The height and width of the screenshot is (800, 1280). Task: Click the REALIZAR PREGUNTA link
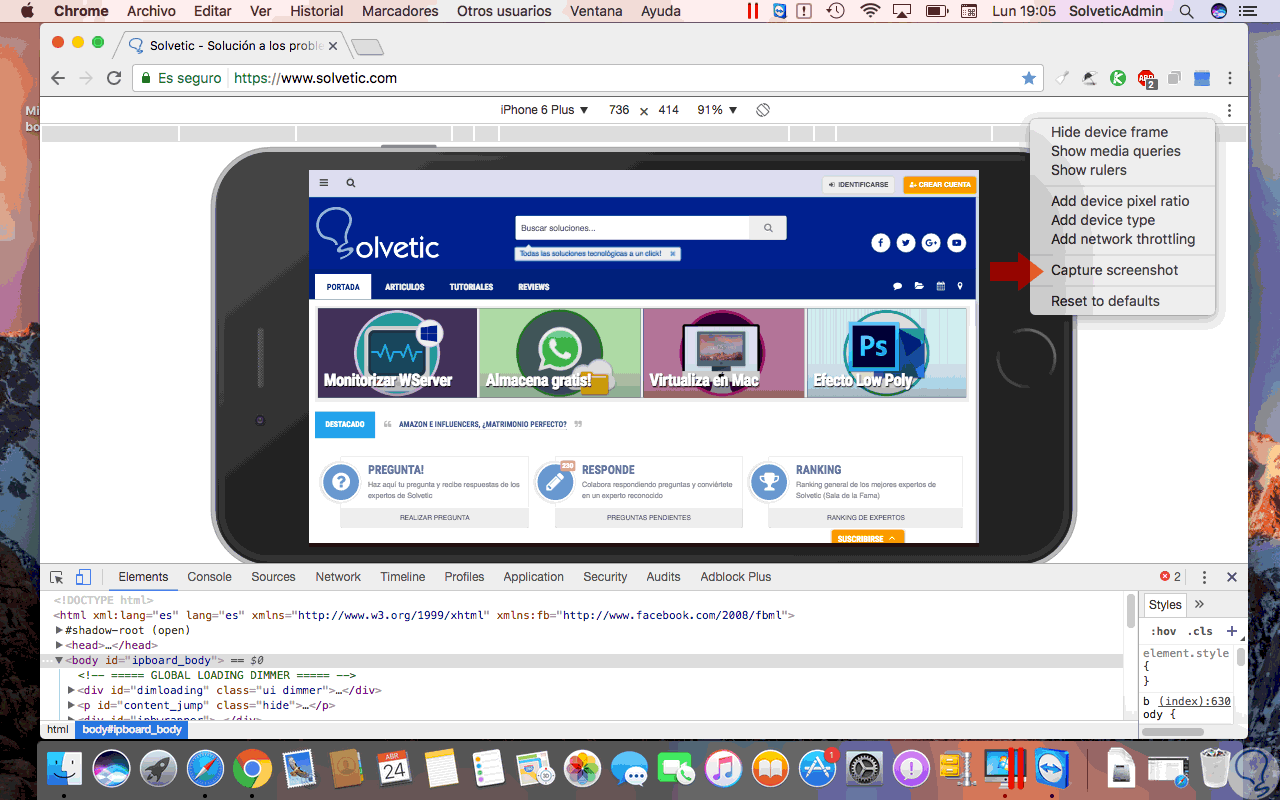pyautogui.click(x=435, y=518)
